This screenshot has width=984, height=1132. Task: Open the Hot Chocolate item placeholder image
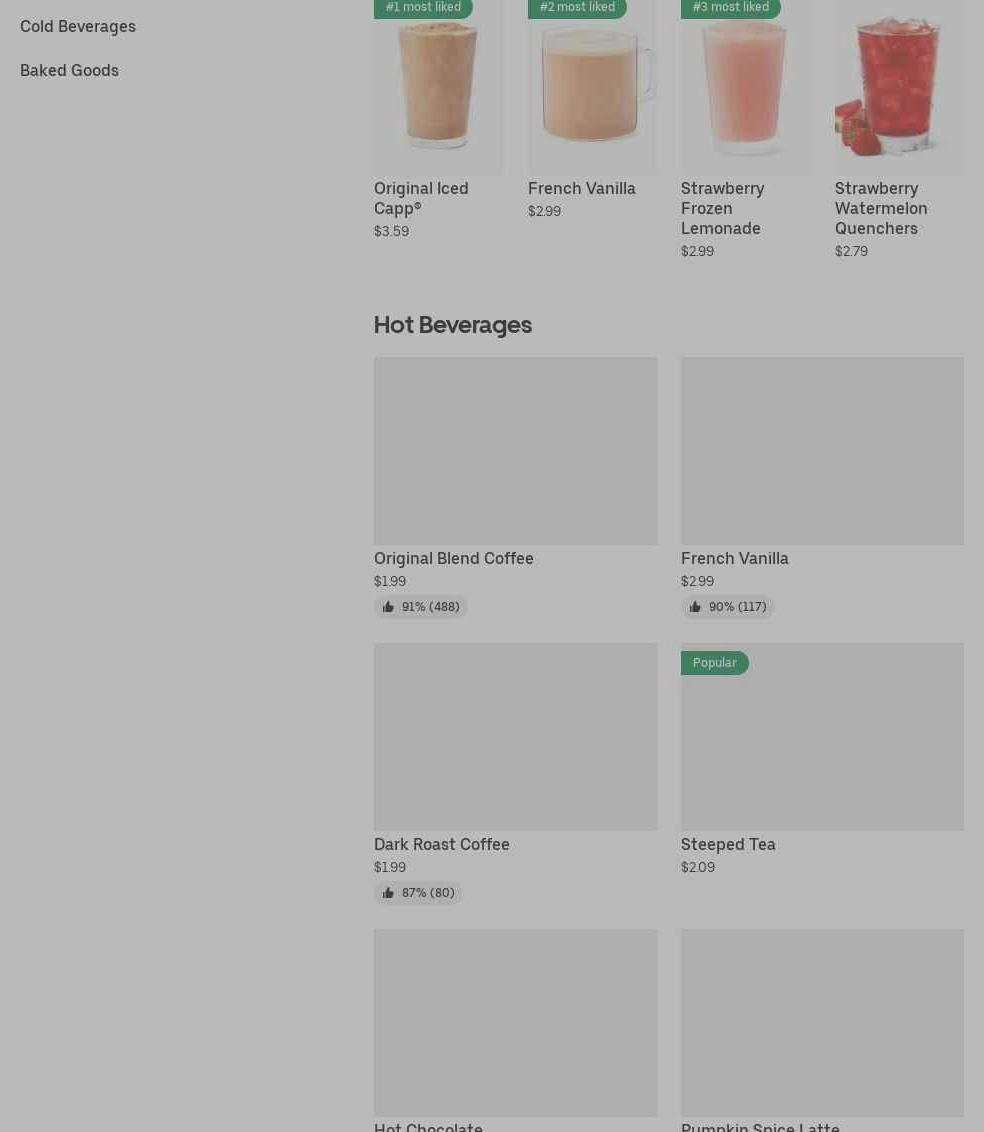(515, 1022)
